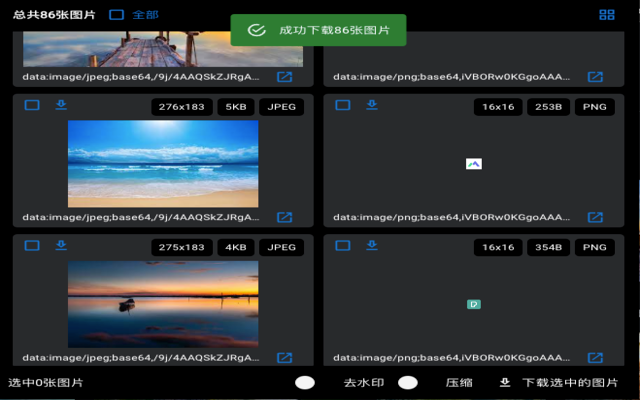Click PNG badge on 354B card
This screenshot has height=400, width=640.
(x=595, y=247)
